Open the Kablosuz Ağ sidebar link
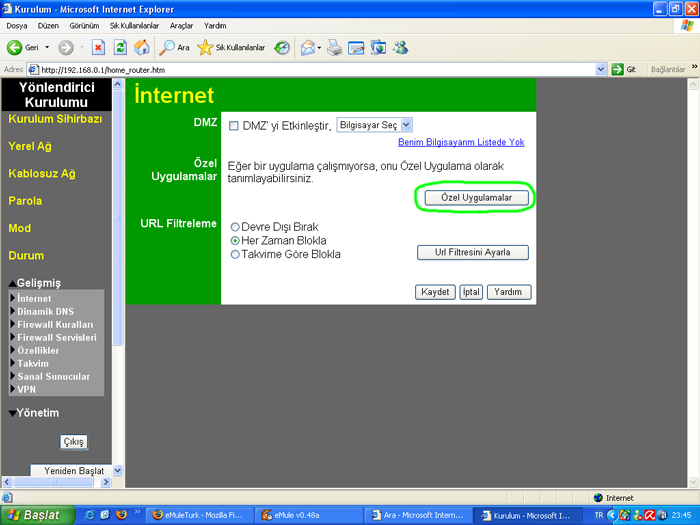The width and height of the screenshot is (700, 525). tap(42, 174)
